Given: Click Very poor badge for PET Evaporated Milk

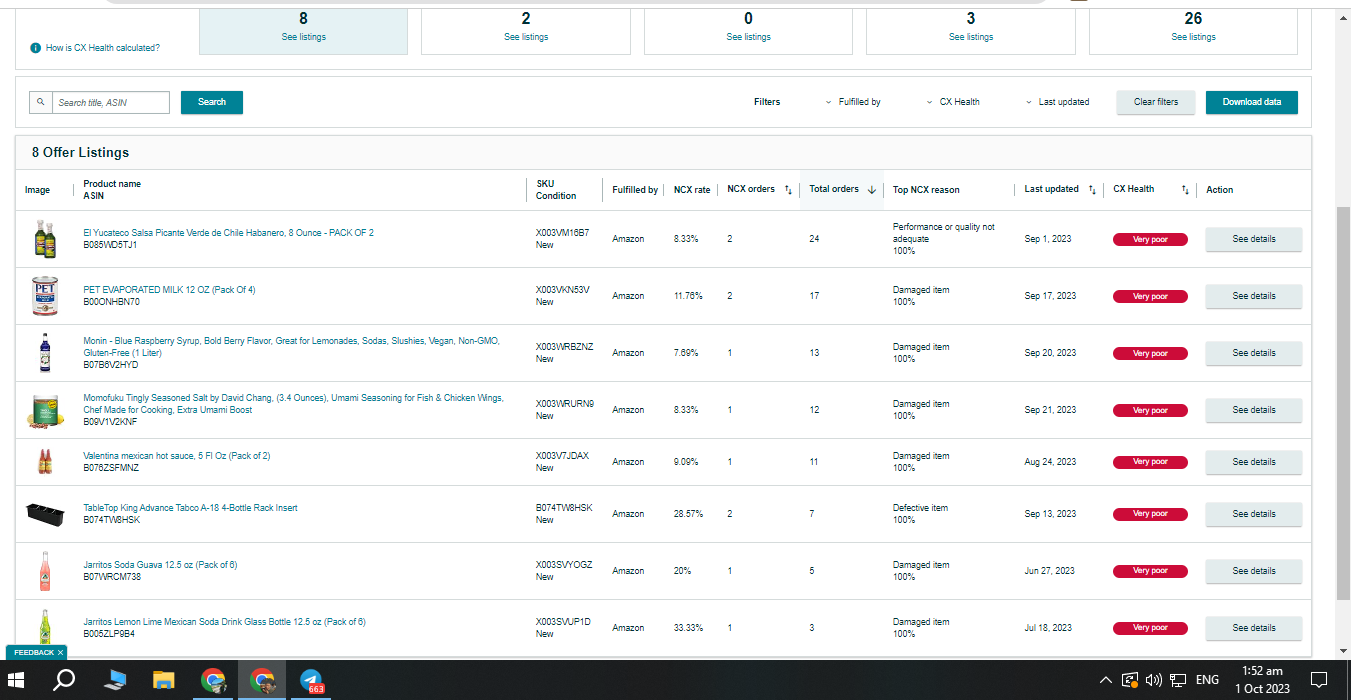Looking at the screenshot, I should pos(1150,296).
